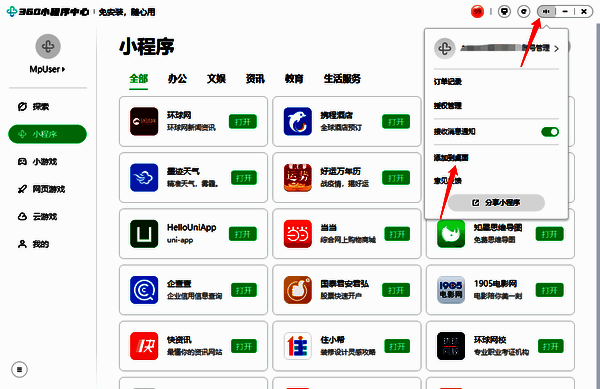This screenshot has width=600, height=389.
Task: Click the 携程酒店 dolphin icon
Action: (x=298, y=122)
